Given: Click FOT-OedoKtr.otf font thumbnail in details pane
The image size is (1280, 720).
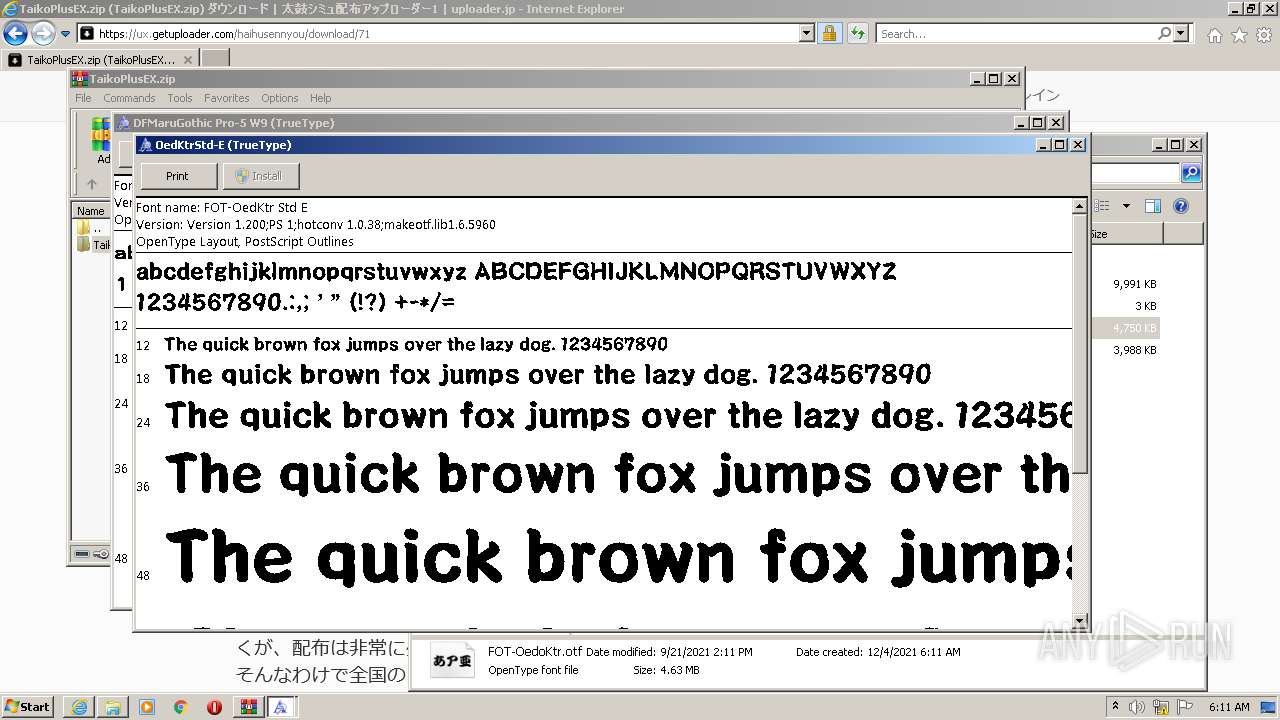Looking at the screenshot, I should 453,661.
